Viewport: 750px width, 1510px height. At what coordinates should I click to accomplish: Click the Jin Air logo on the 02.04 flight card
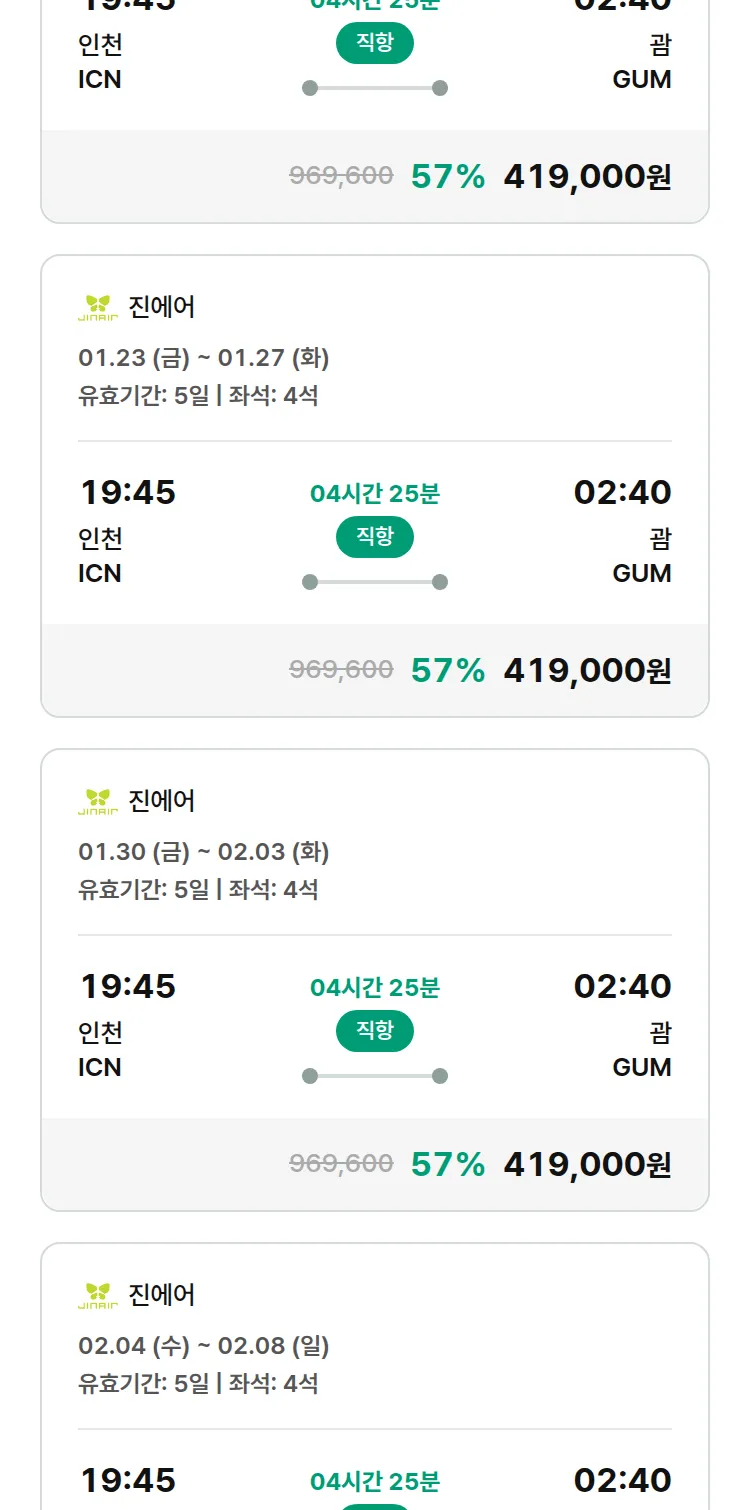click(x=98, y=1295)
